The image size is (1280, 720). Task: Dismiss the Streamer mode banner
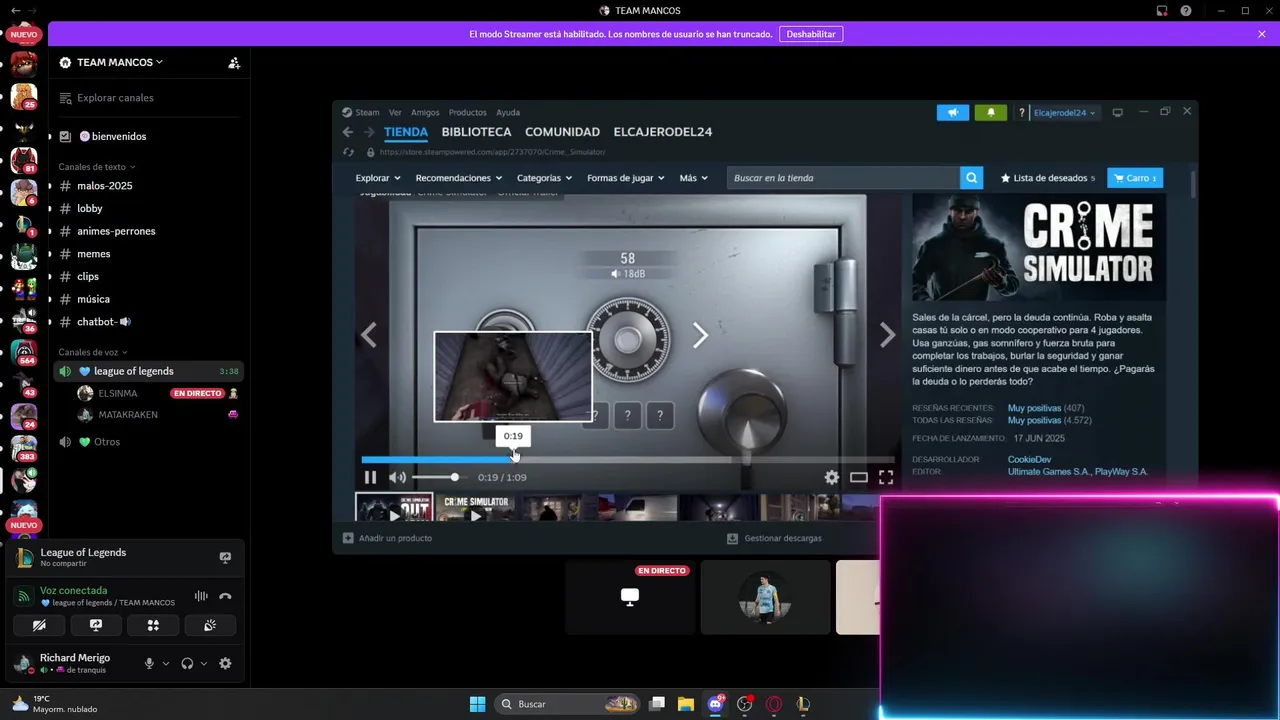coord(1262,34)
